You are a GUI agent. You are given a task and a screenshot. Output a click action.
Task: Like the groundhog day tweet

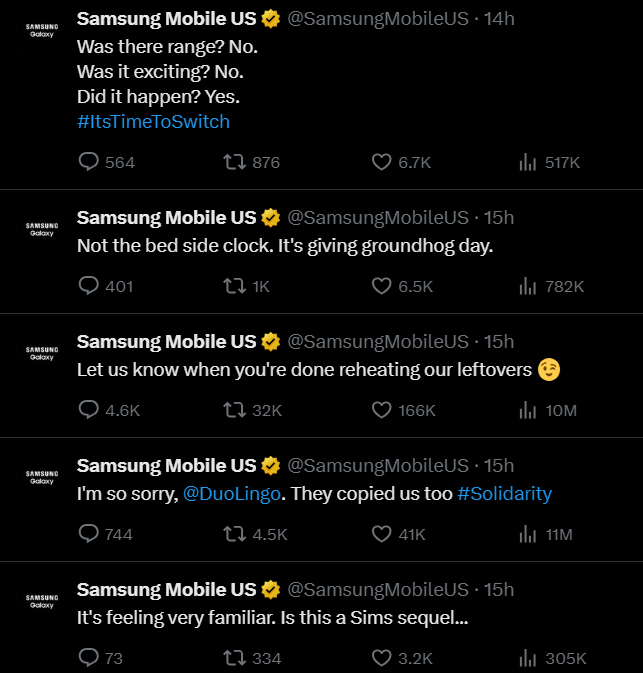[382, 286]
